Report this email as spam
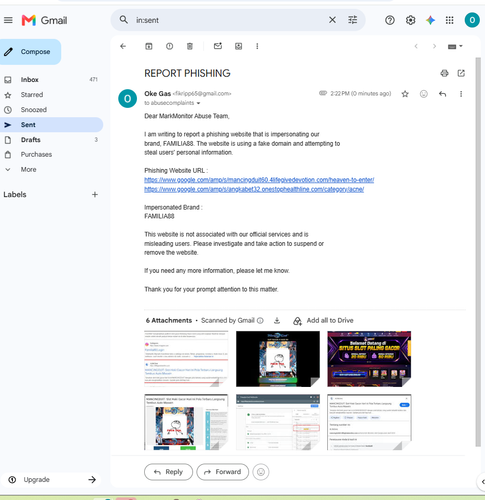This screenshot has height=500, width=485. 169,46
